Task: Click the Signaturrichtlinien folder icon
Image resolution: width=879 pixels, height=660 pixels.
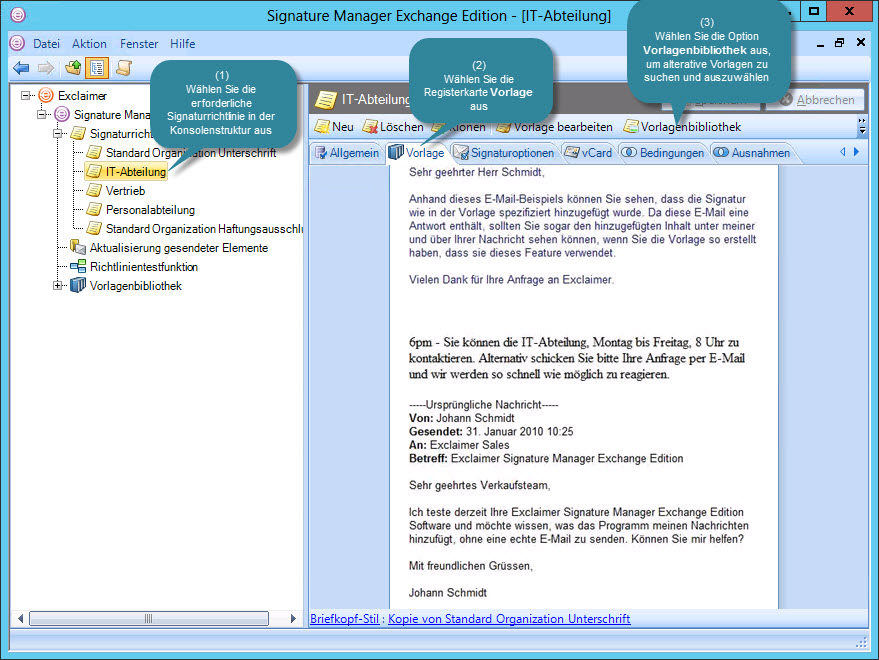Action: click(x=78, y=133)
